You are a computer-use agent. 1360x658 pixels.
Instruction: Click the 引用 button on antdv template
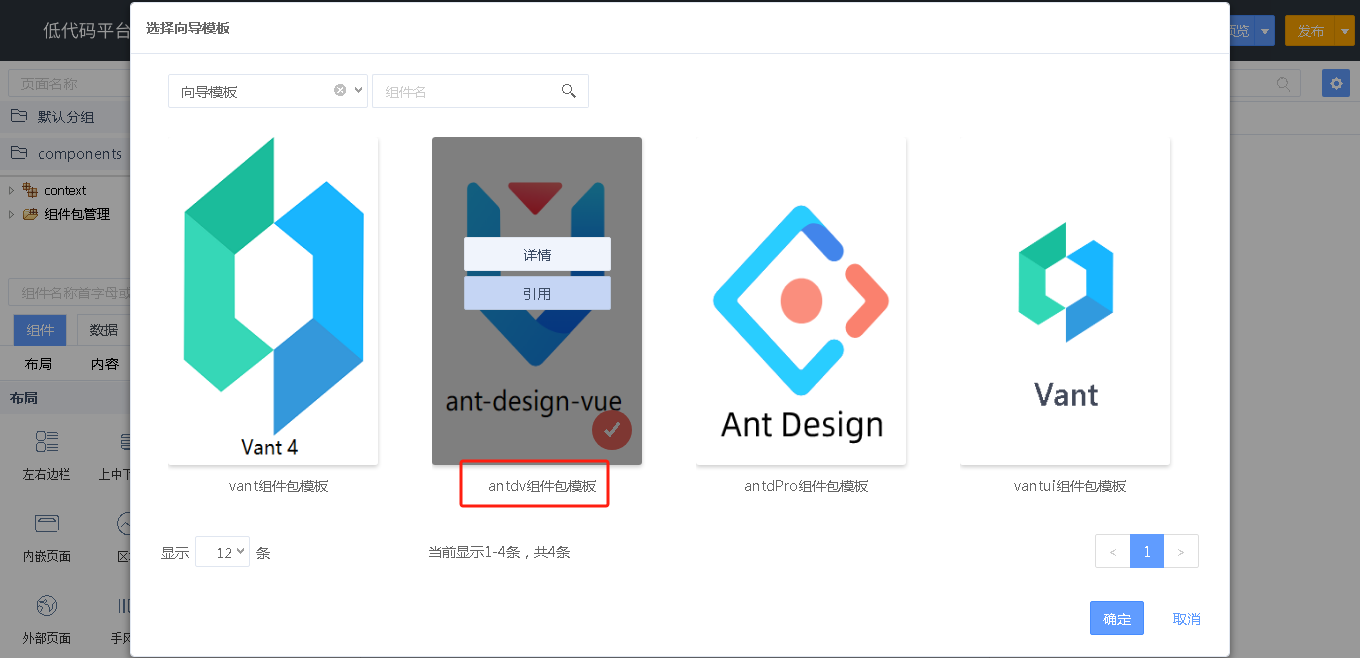[x=537, y=293]
